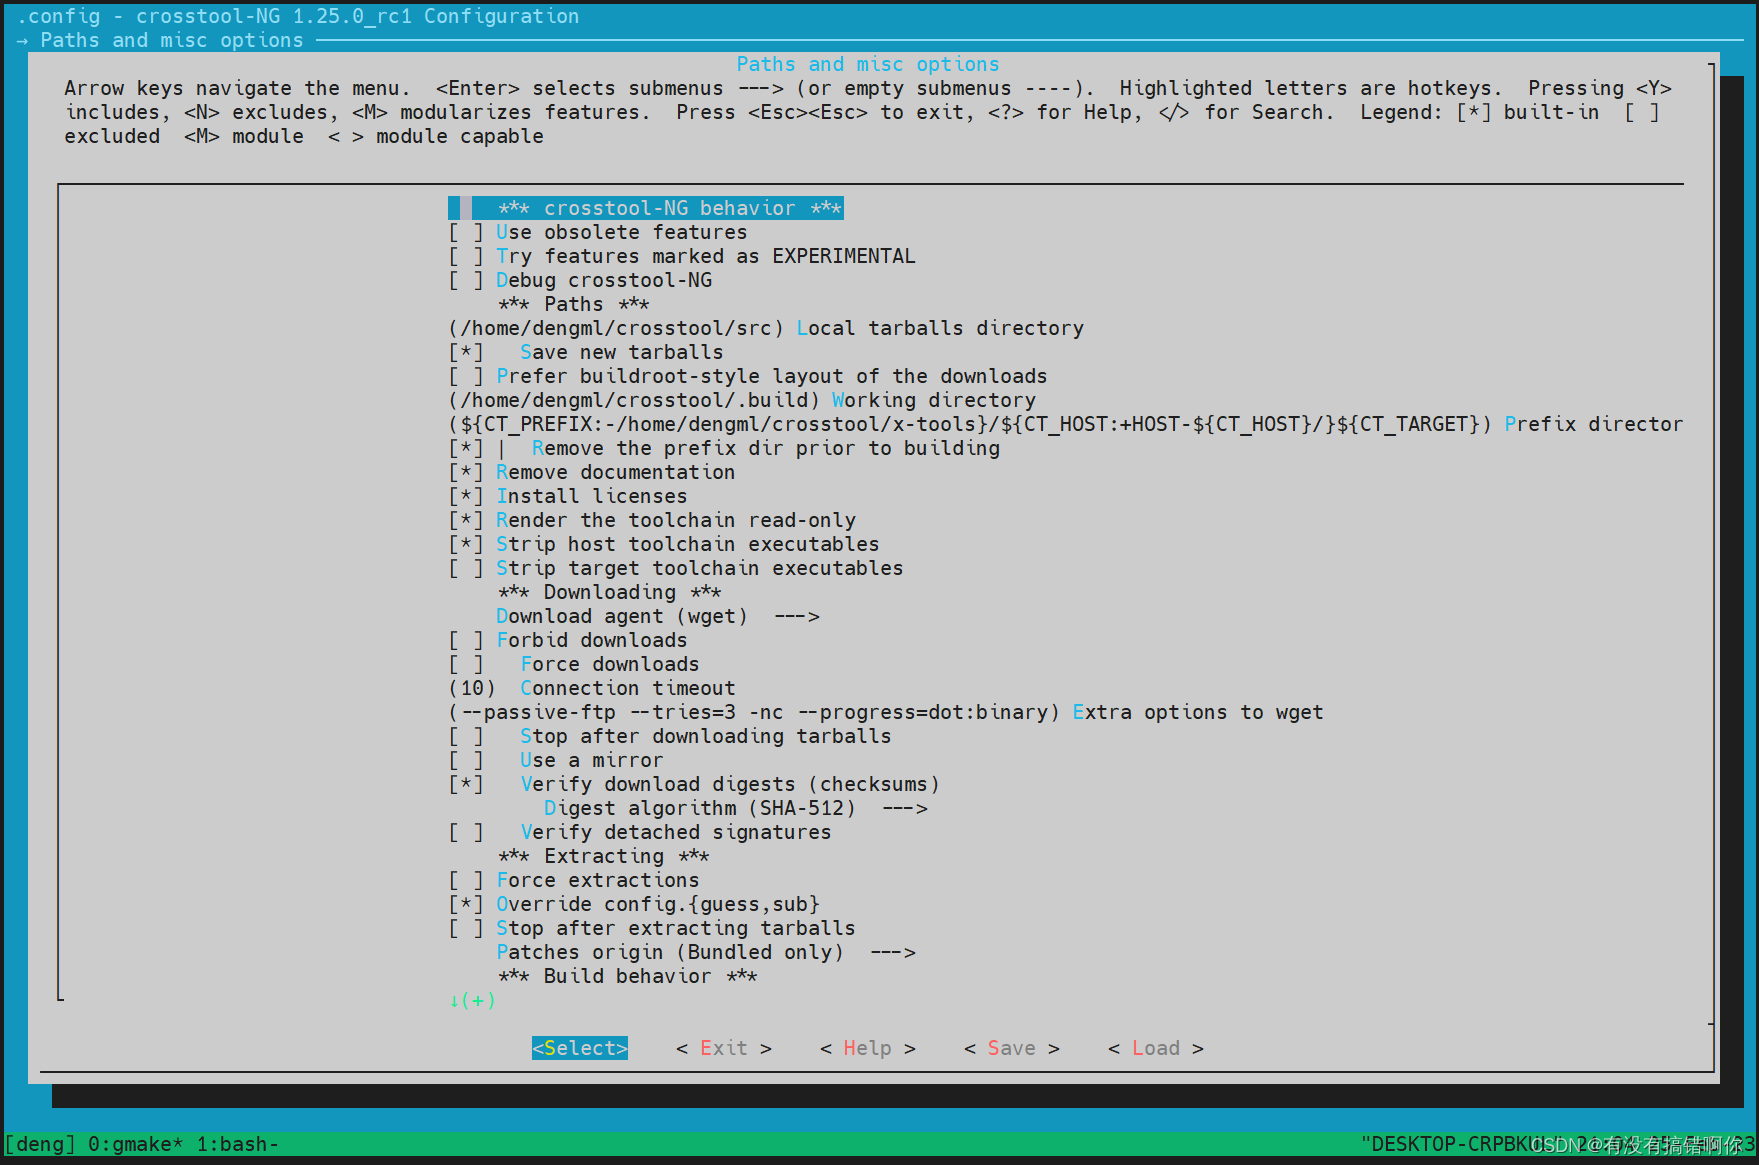Image resolution: width=1759 pixels, height=1165 pixels.
Task: Click the Paths section header
Action: click(574, 304)
